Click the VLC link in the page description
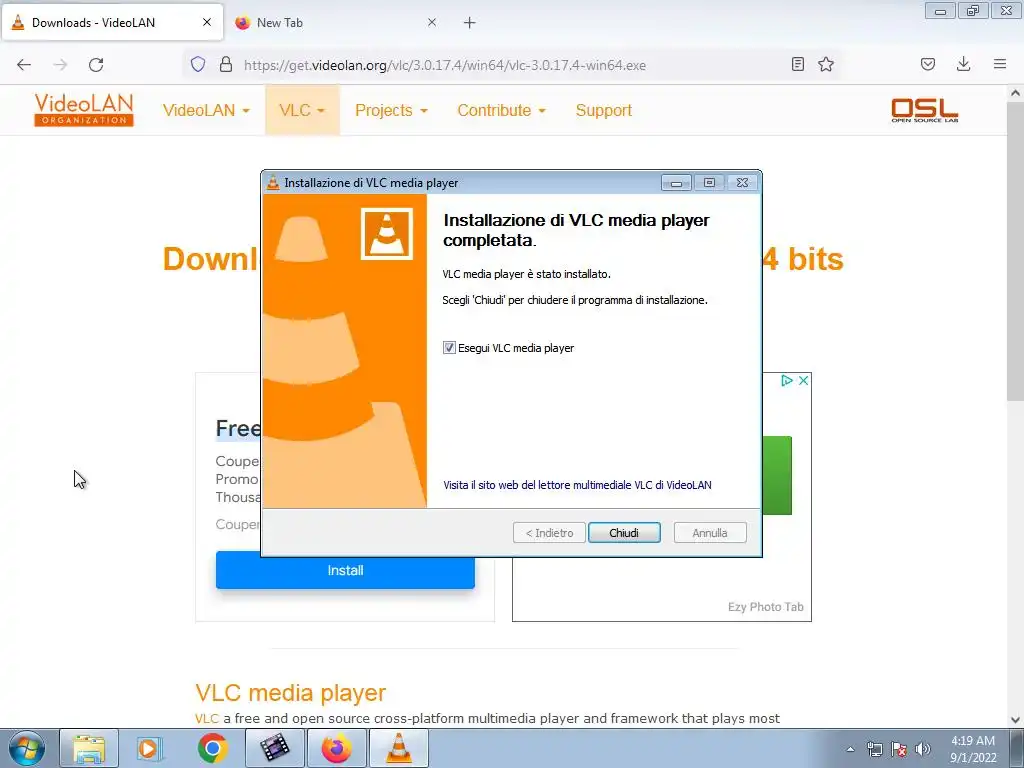 point(206,718)
